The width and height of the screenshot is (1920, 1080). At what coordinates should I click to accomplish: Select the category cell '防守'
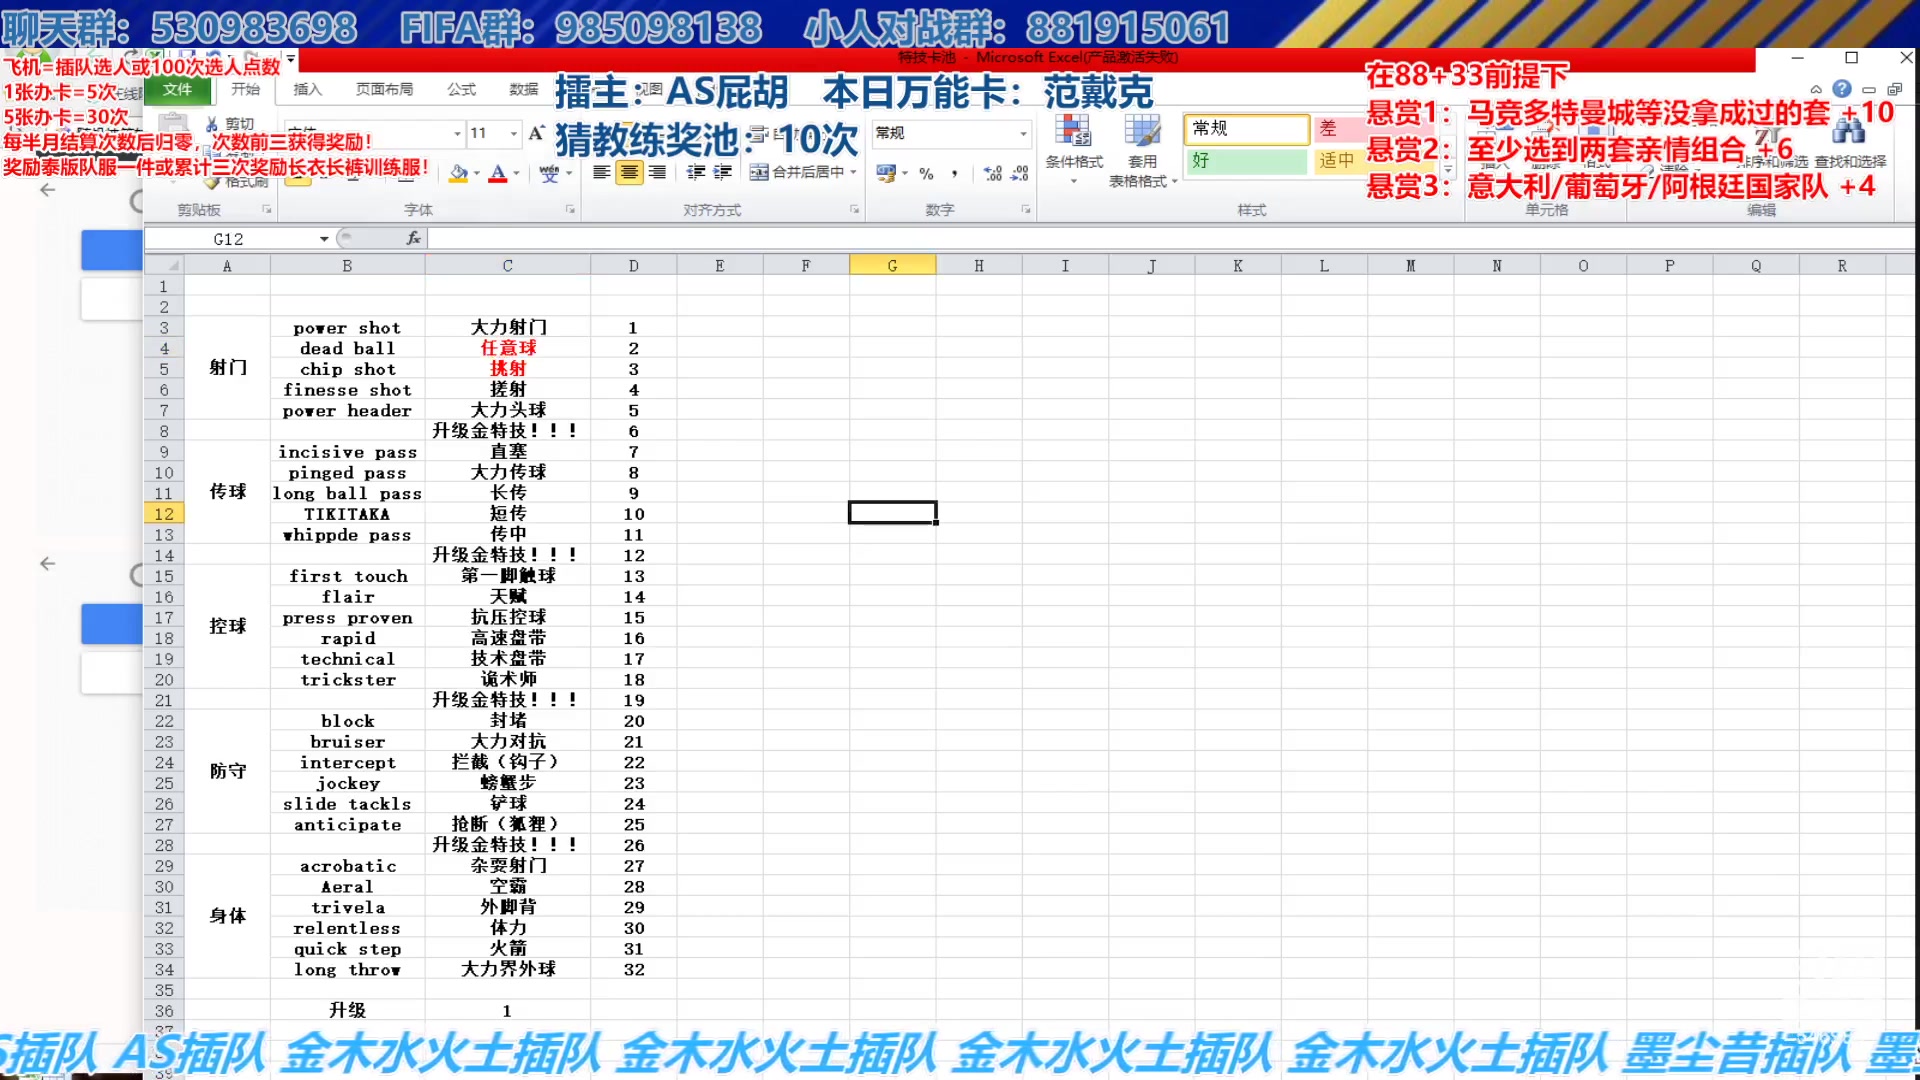(227, 771)
